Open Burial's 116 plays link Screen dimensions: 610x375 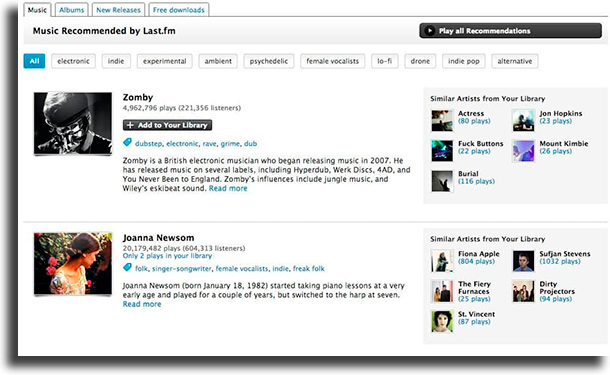click(476, 181)
